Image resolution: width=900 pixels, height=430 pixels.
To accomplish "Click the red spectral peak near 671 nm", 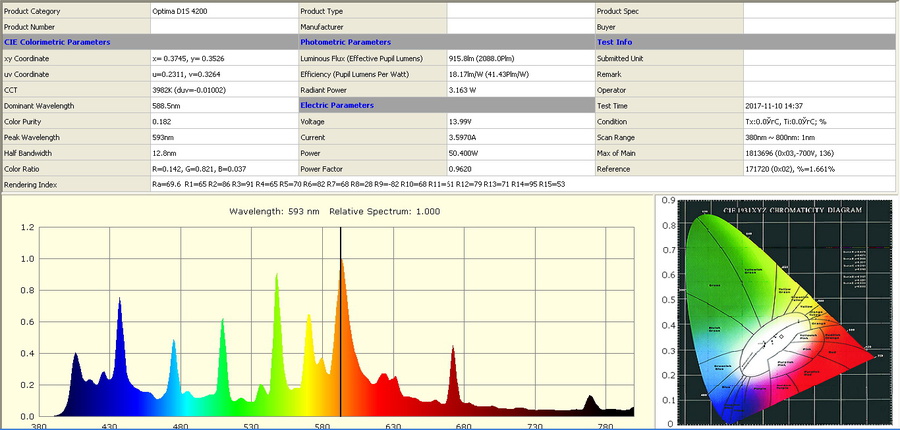I will [453, 379].
